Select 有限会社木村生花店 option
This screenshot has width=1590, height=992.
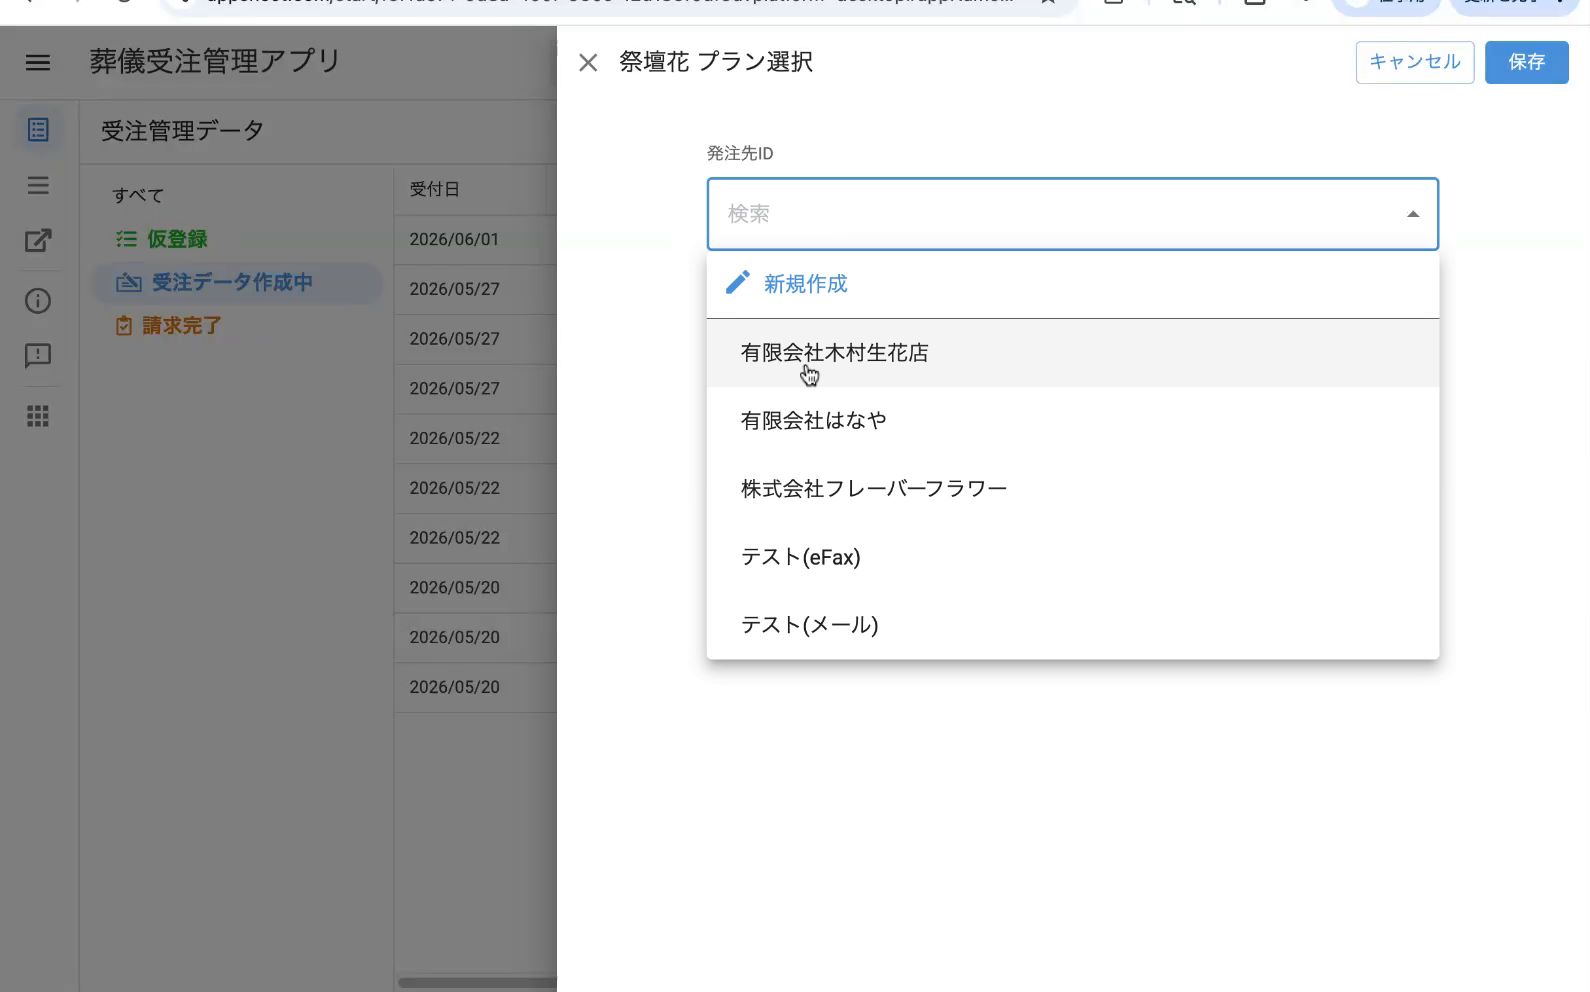1072,353
